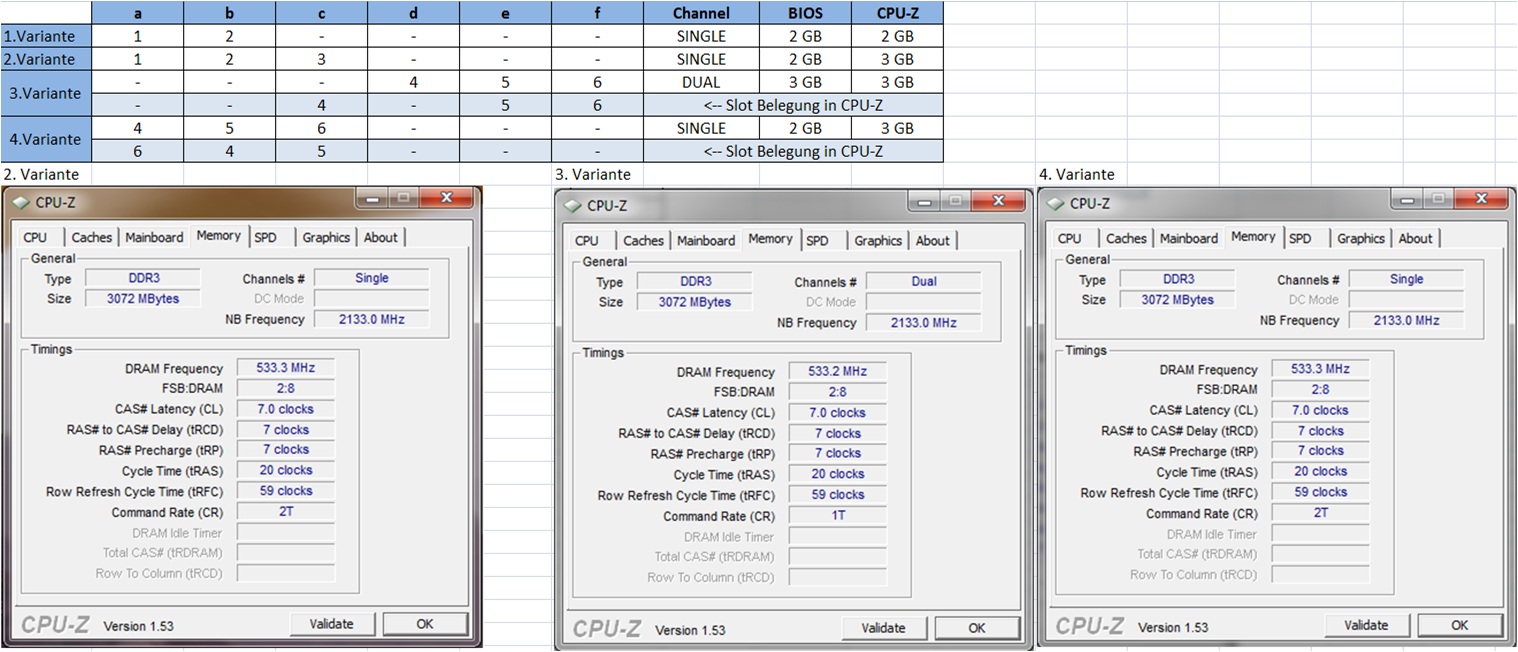Select column header cell 'f'

click(597, 13)
